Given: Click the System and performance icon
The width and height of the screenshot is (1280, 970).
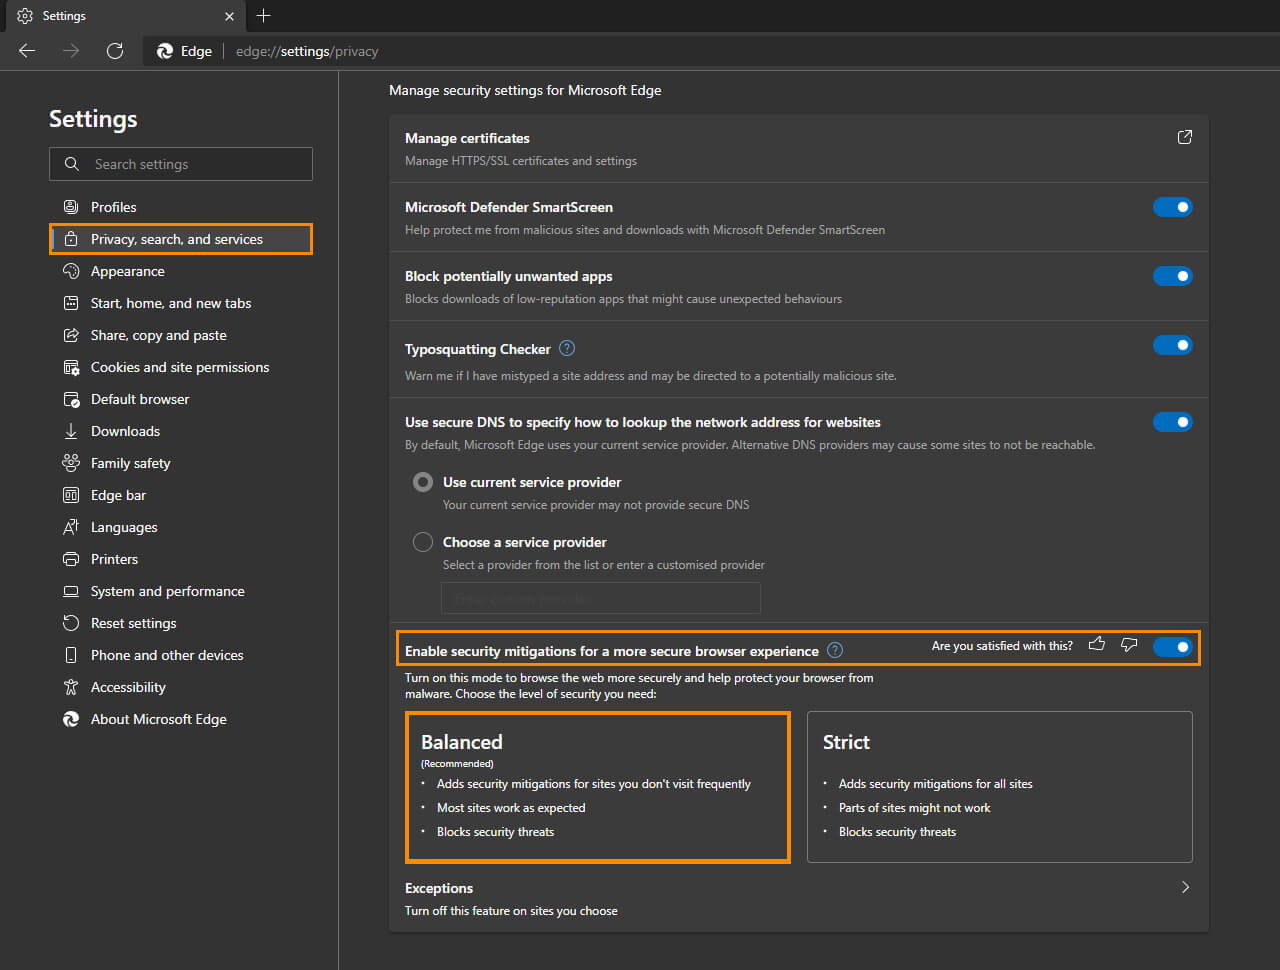Looking at the screenshot, I should click(x=71, y=591).
